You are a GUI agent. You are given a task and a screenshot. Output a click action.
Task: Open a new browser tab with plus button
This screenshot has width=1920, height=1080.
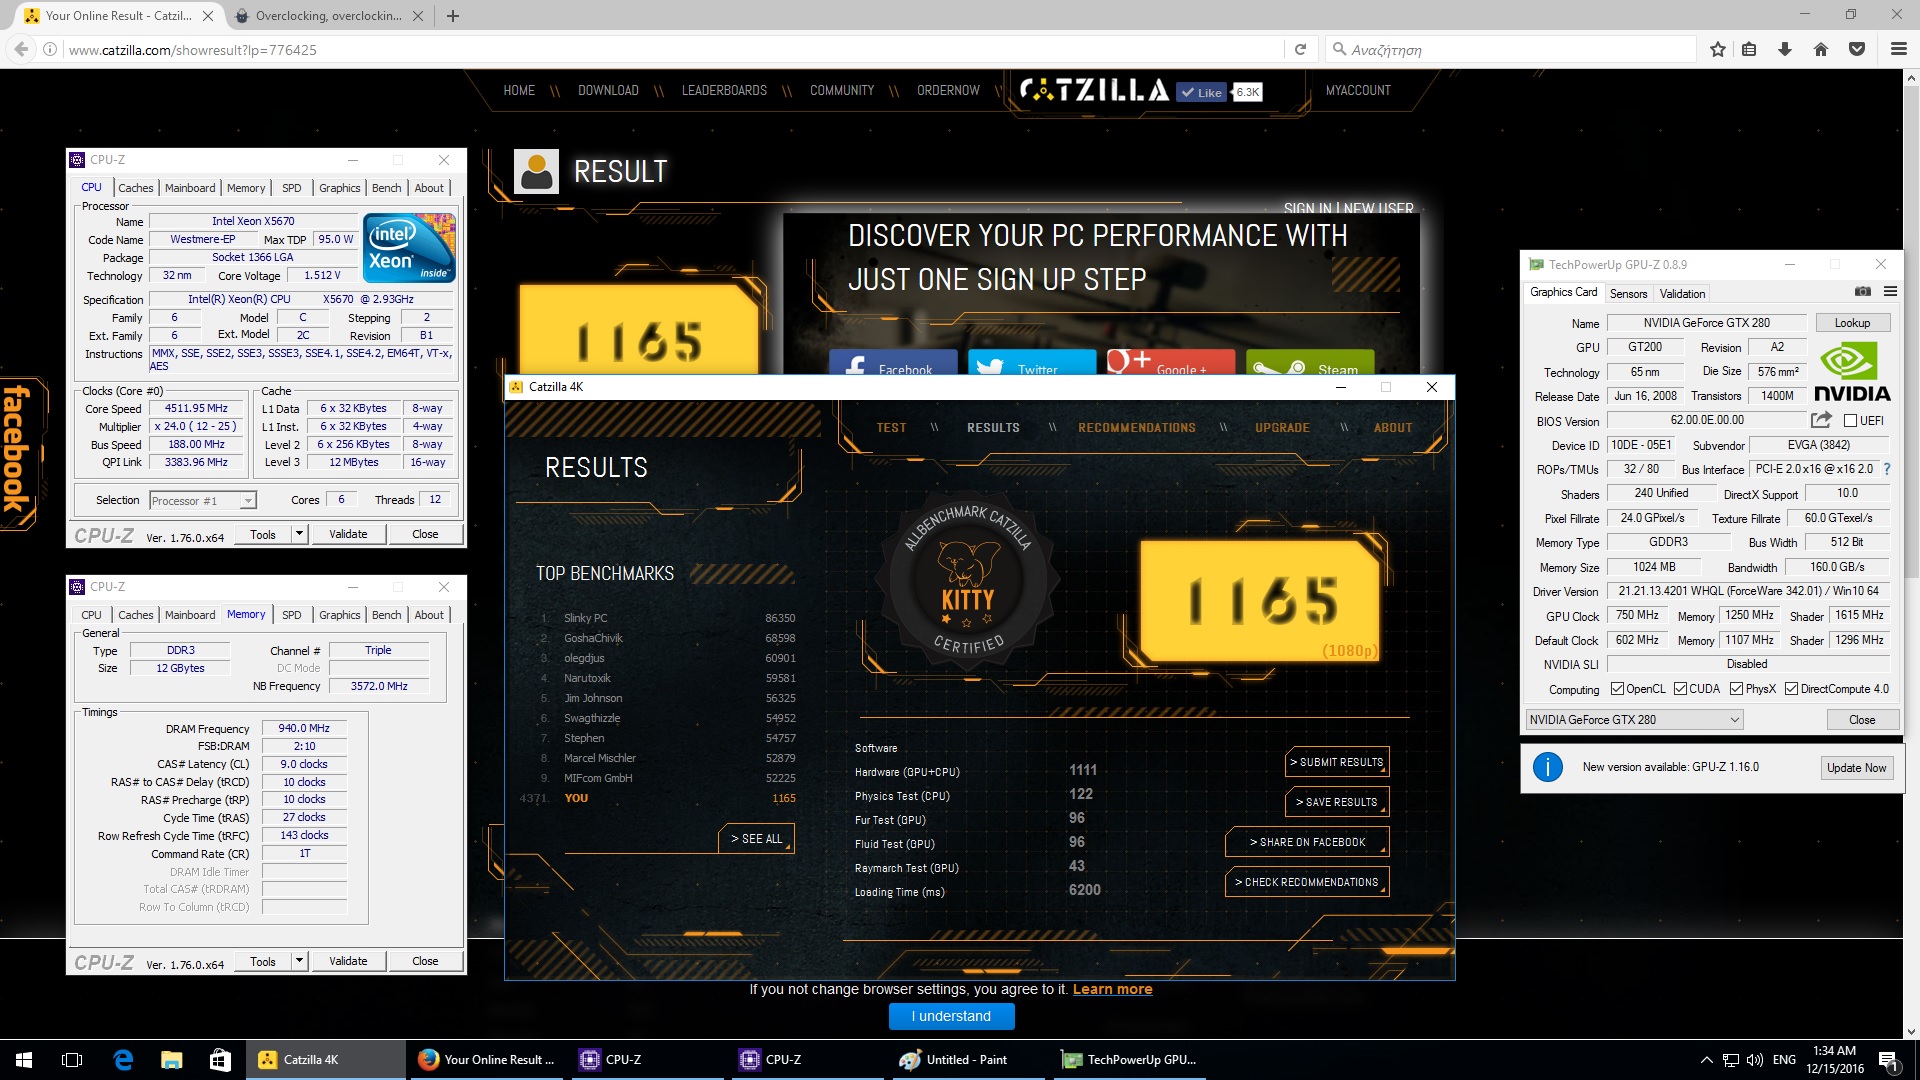(453, 16)
